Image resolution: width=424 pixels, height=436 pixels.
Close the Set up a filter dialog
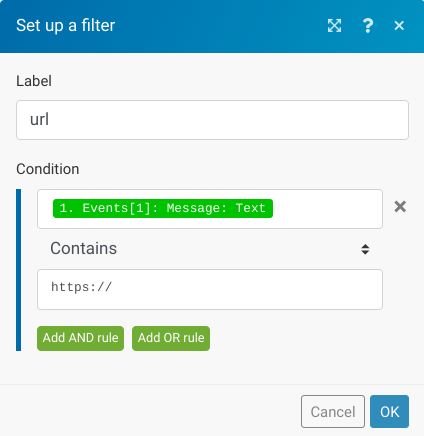point(399,26)
